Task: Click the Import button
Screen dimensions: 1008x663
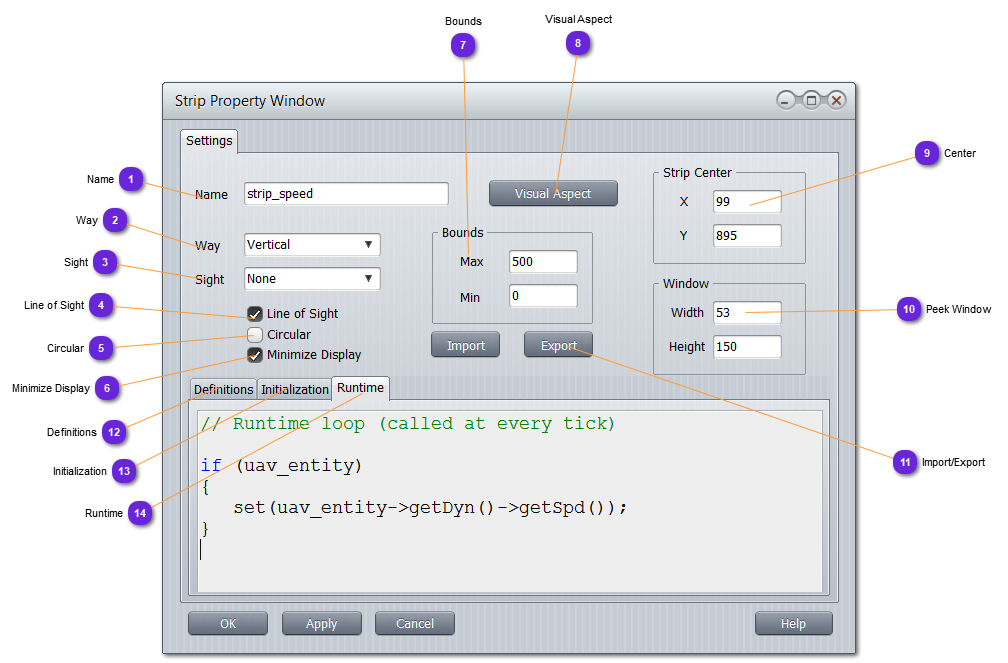Action: coord(465,346)
